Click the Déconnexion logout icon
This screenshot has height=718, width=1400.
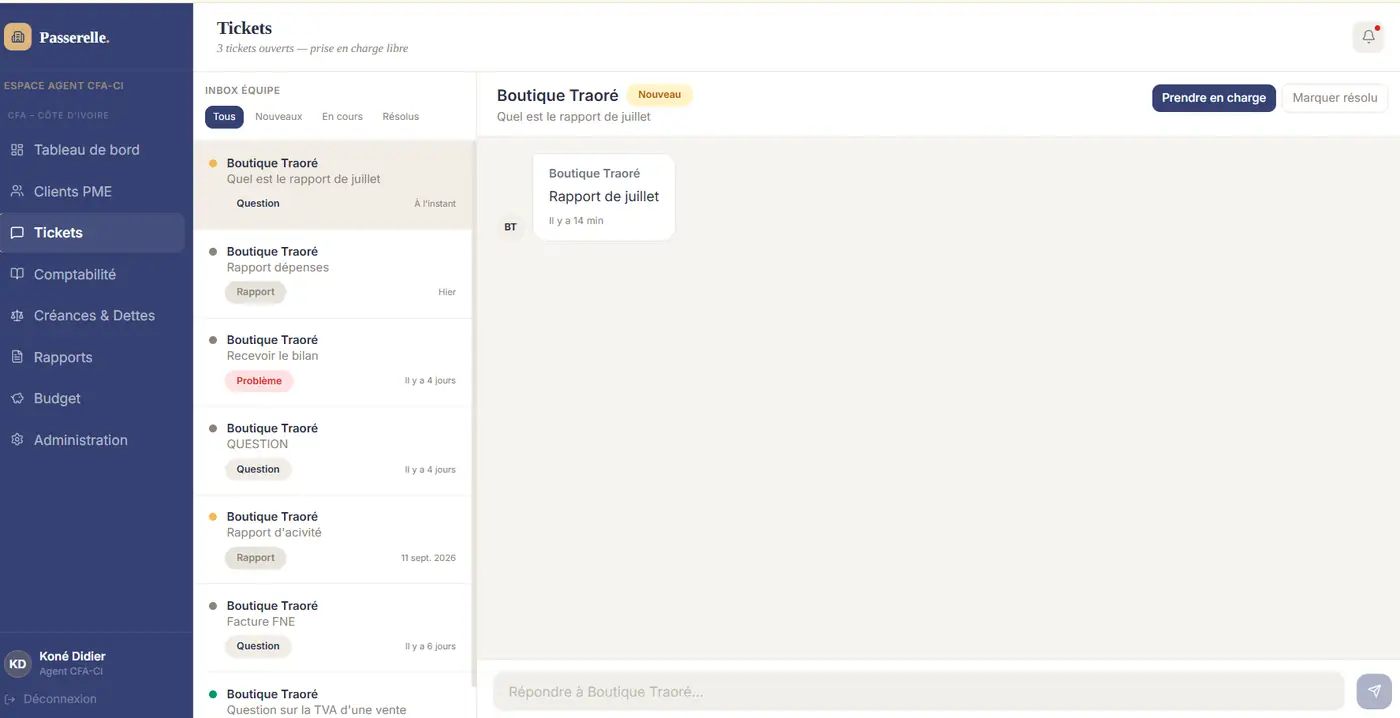point(10,699)
